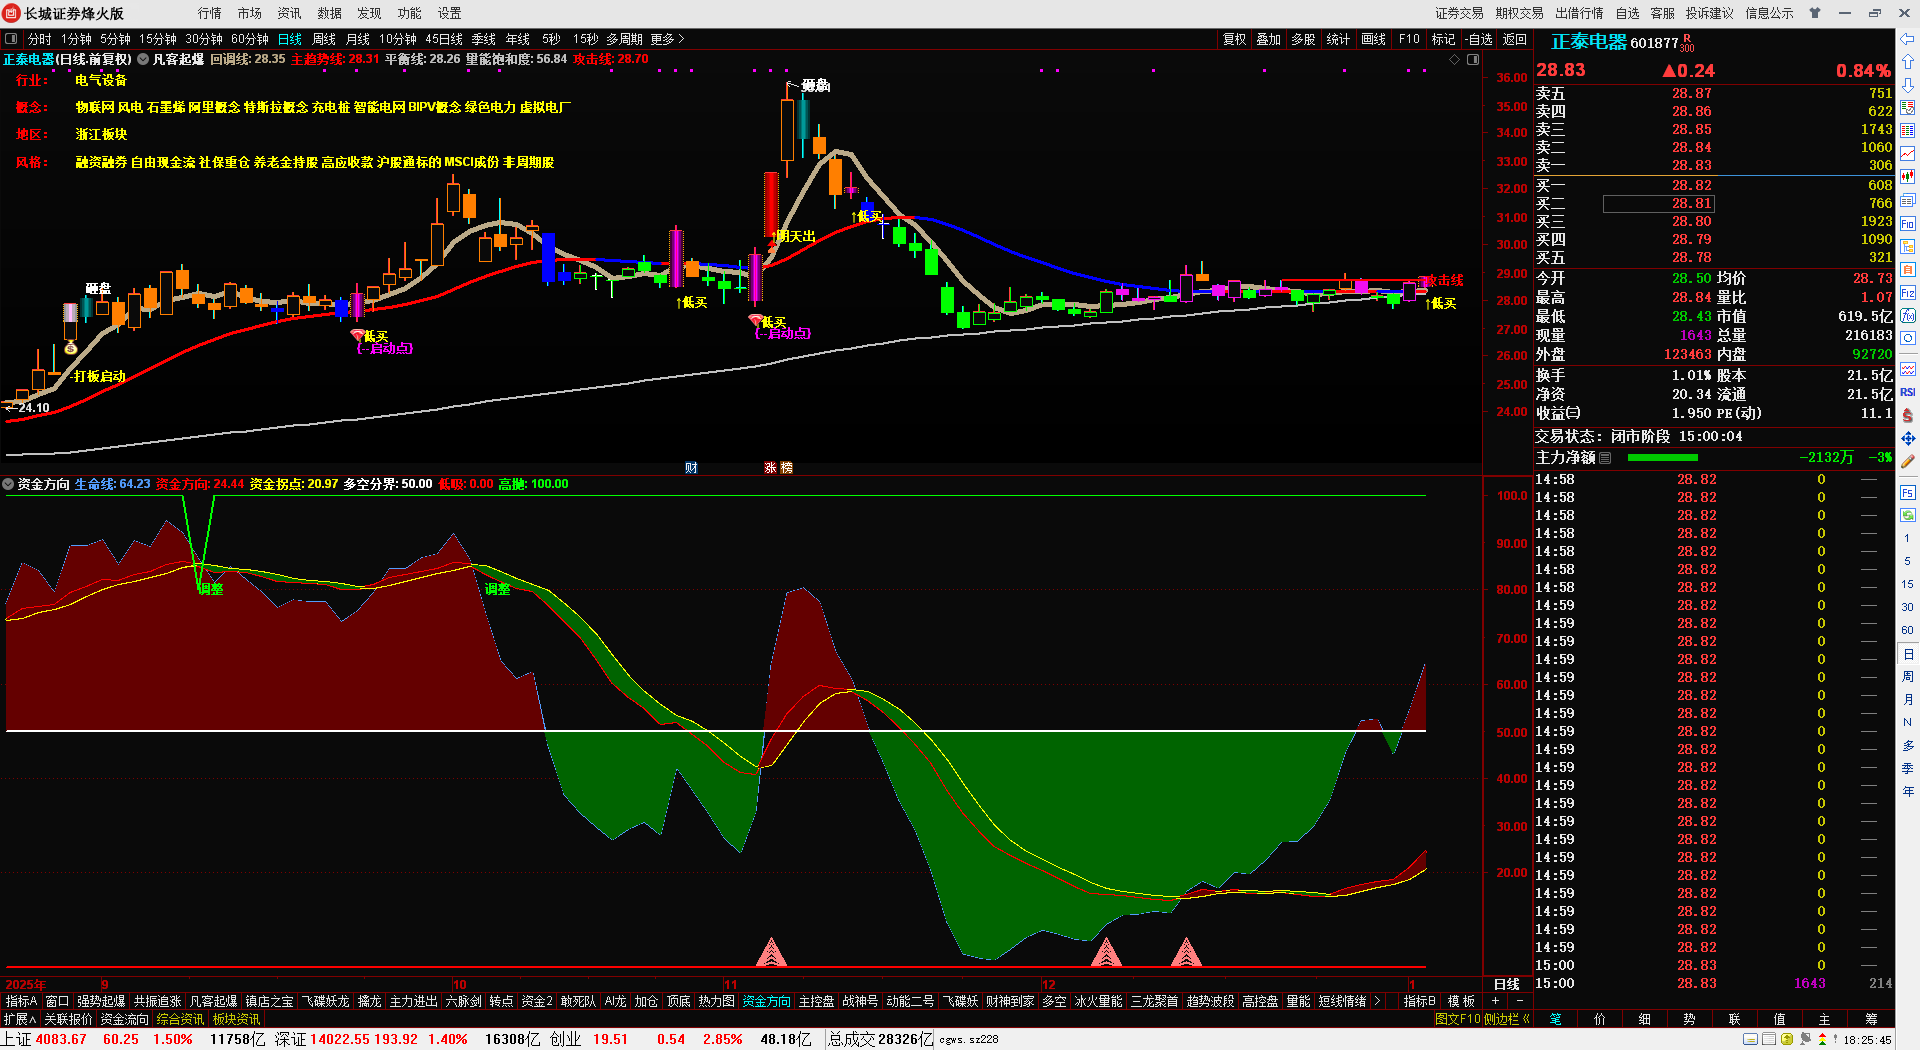1920x1050 pixels.
Task: Select the pencil drawing tool icon
Action: tap(1908, 462)
